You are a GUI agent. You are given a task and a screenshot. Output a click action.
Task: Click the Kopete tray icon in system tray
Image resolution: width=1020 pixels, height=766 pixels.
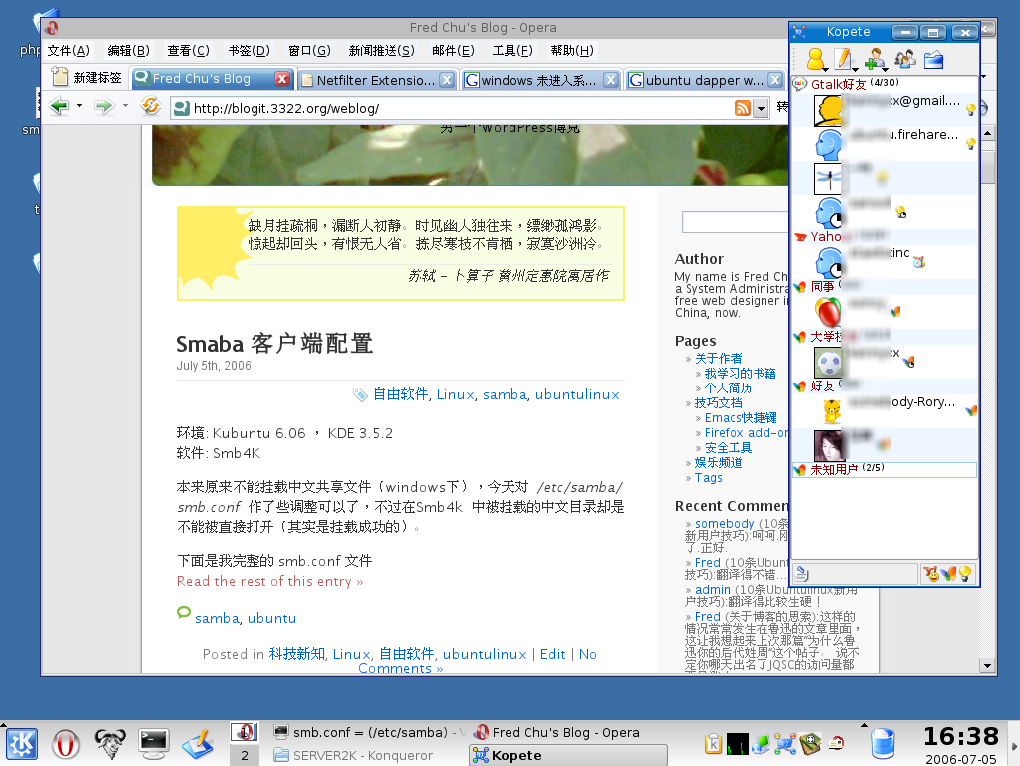pos(785,743)
